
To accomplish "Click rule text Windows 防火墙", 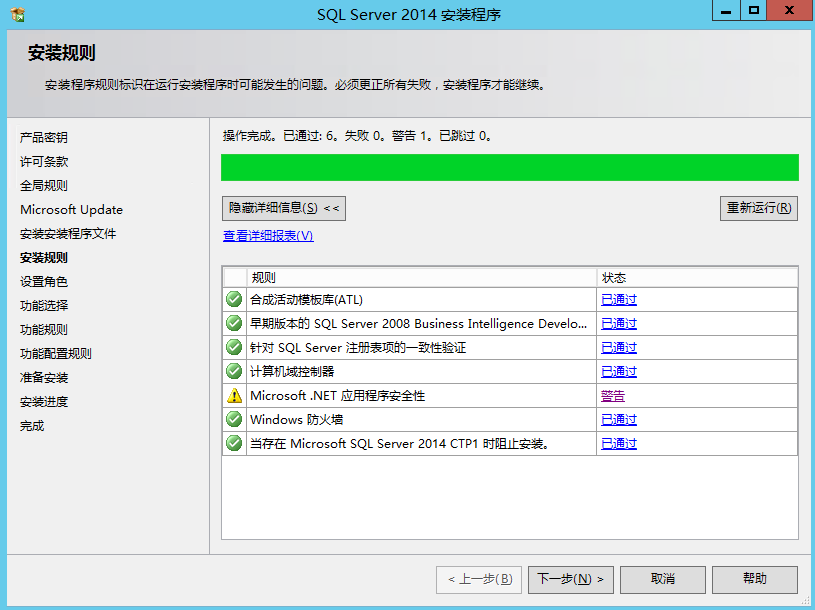I will coord(297,420).
